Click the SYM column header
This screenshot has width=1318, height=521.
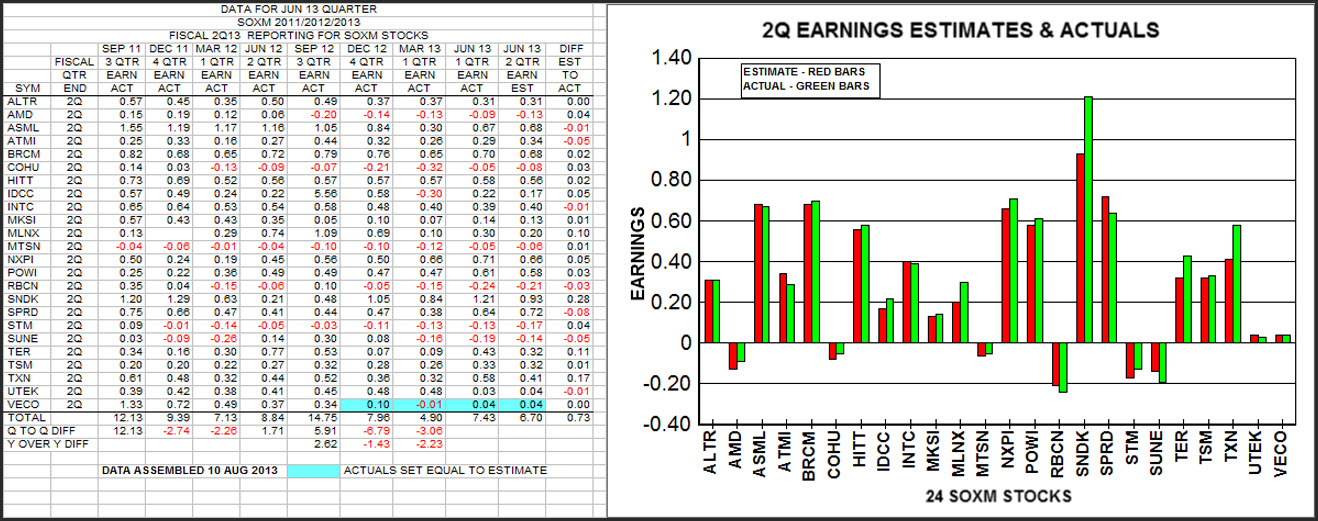pyautogui.click(x=27, y=88)
